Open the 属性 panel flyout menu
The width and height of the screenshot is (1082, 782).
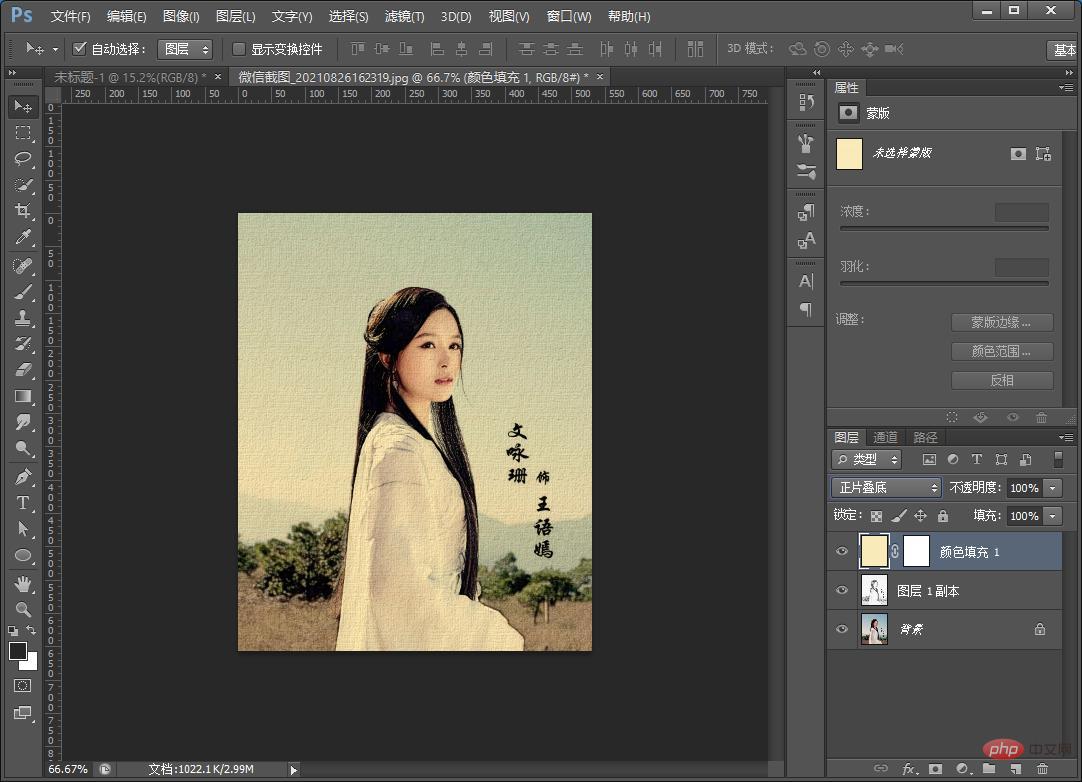coord(1066,88)
